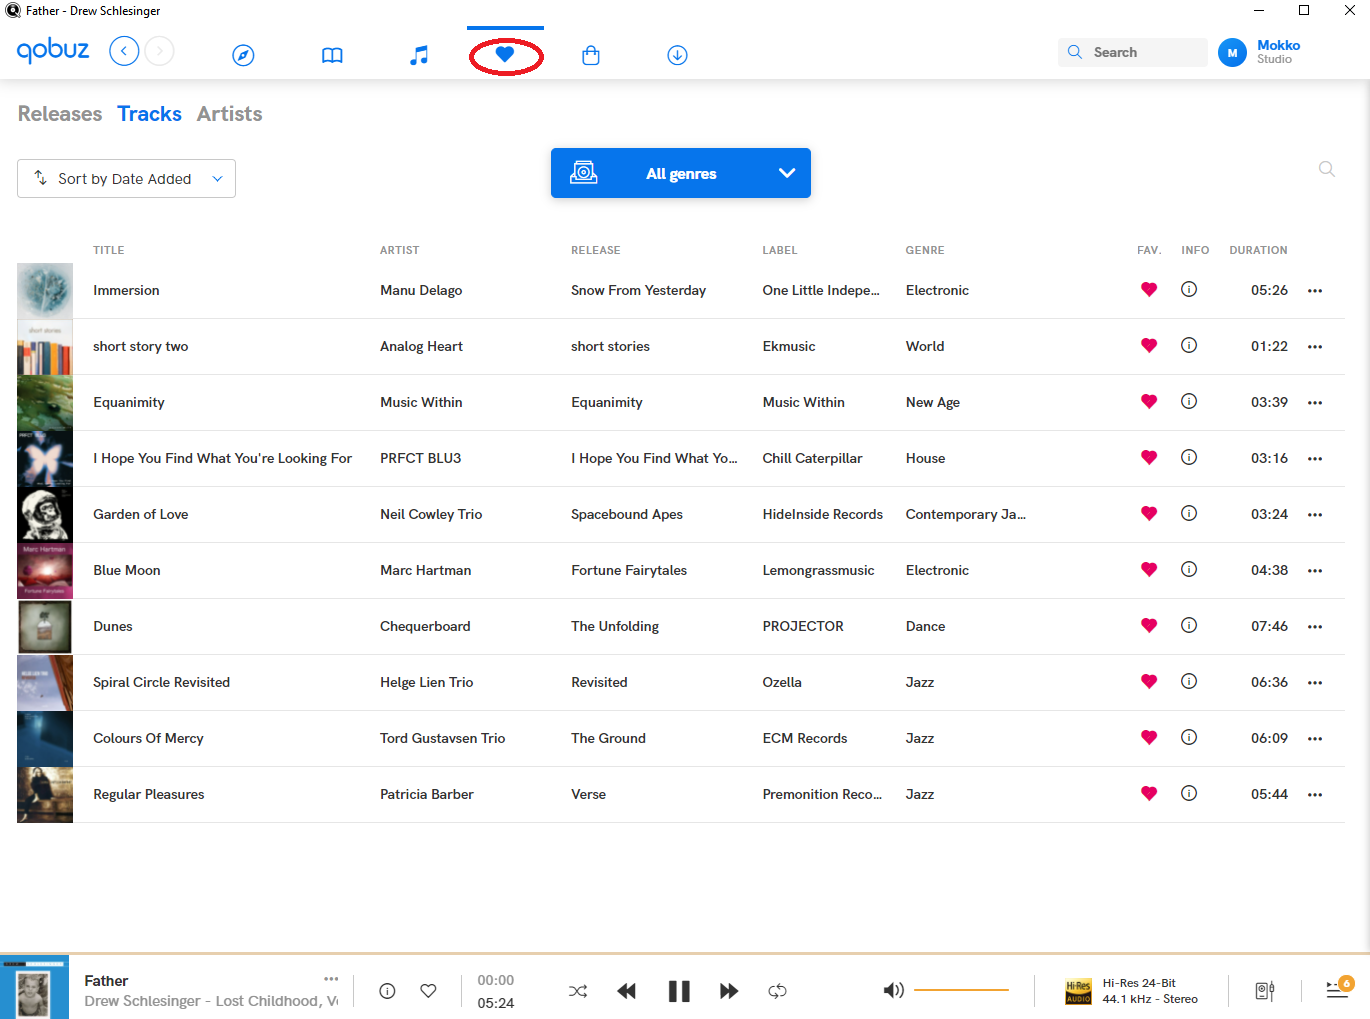Pause the current playback

pos(679,991)
